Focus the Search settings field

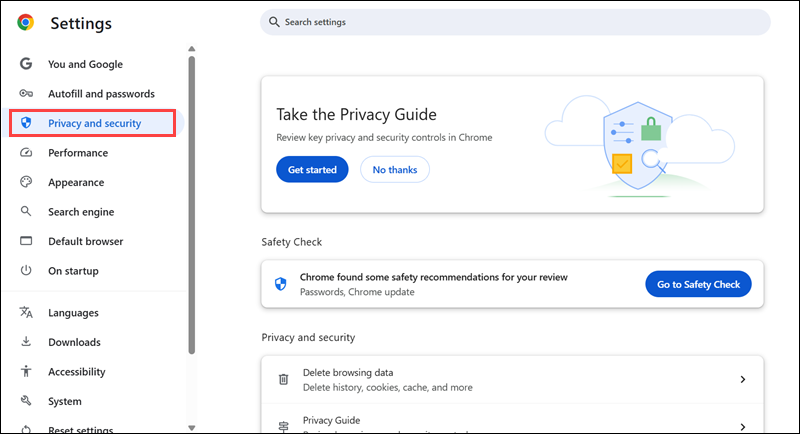515,22
